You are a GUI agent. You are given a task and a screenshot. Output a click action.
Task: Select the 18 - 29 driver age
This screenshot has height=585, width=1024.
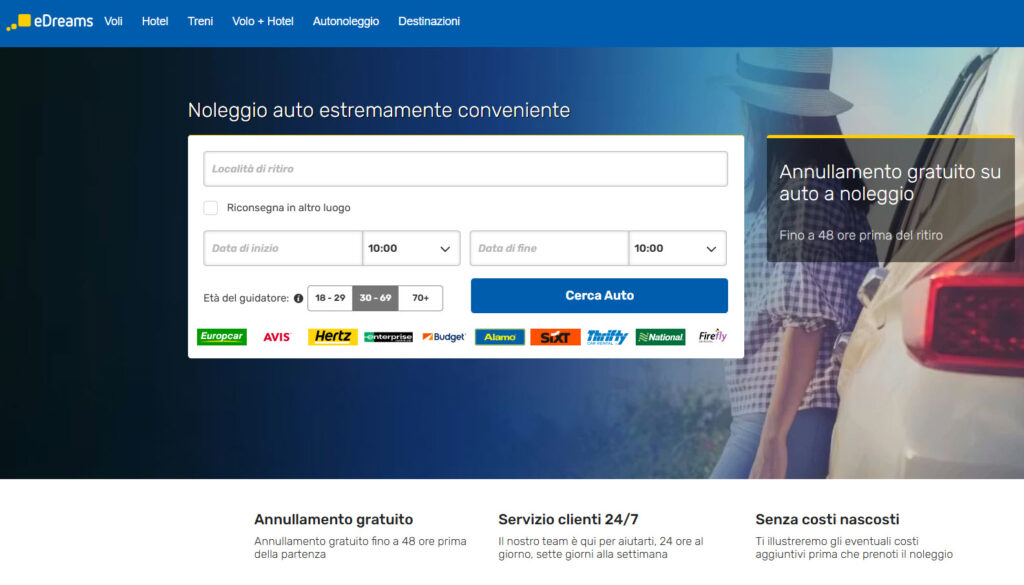coord(330,298)
